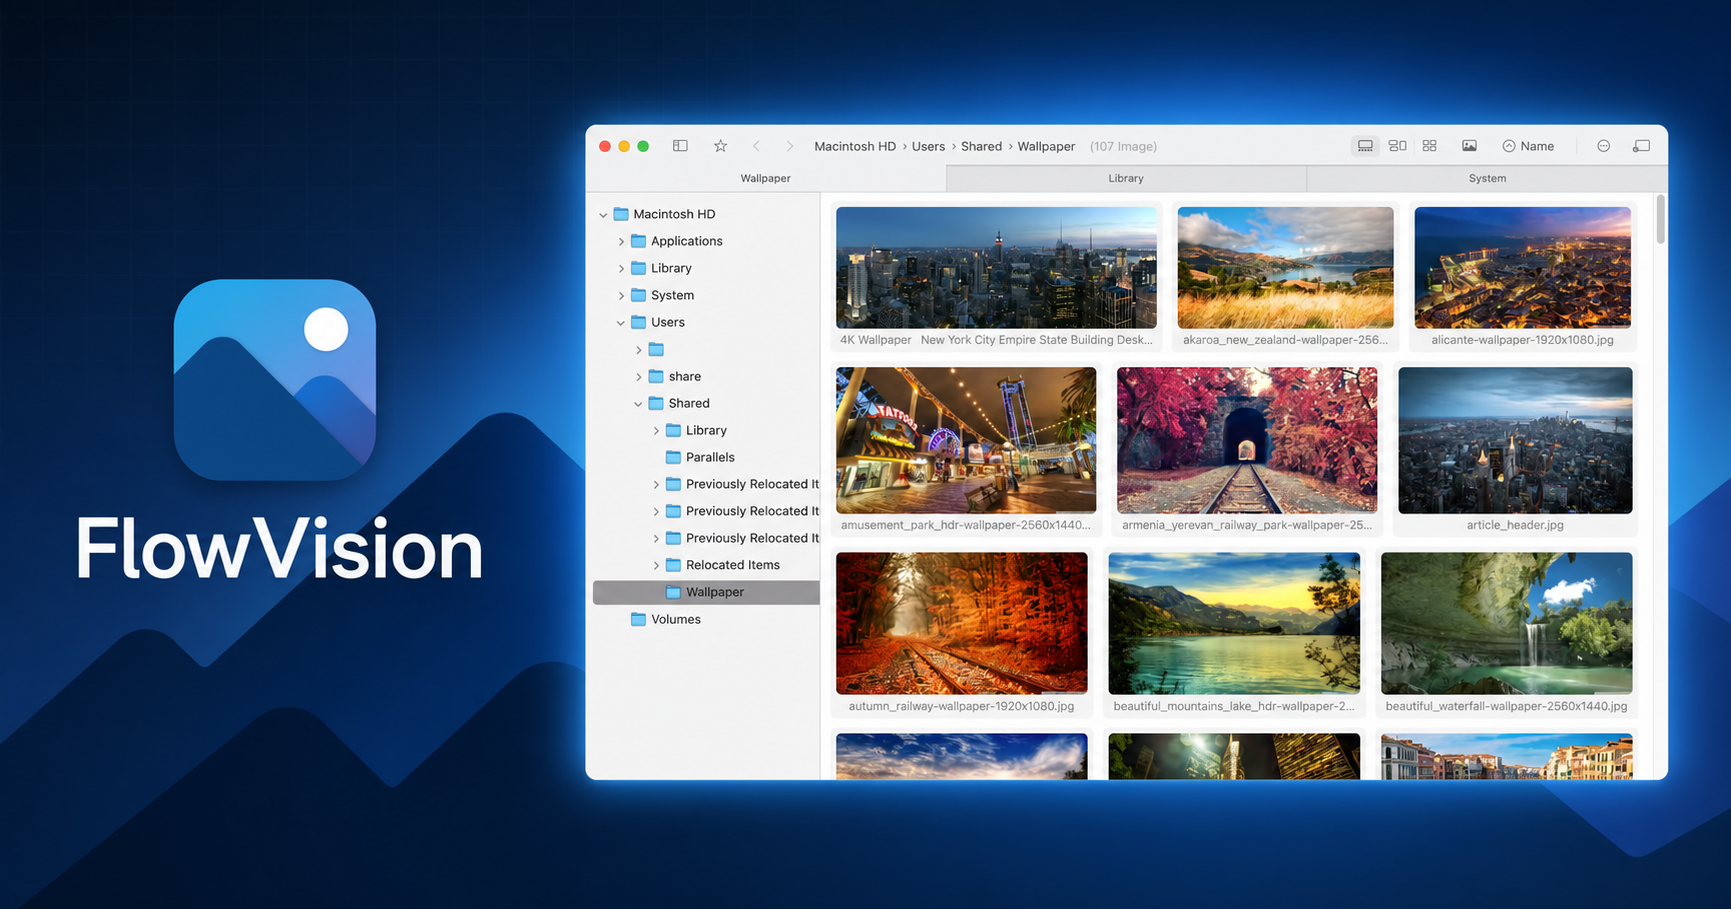Switch to the System tab
1731x909 pixels.
point(1487,178)
